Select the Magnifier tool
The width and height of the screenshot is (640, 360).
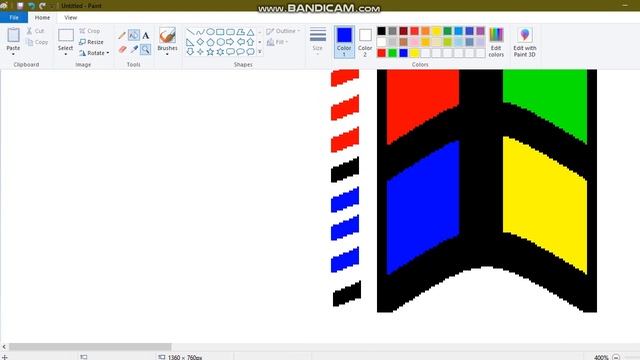coord(146,49)
